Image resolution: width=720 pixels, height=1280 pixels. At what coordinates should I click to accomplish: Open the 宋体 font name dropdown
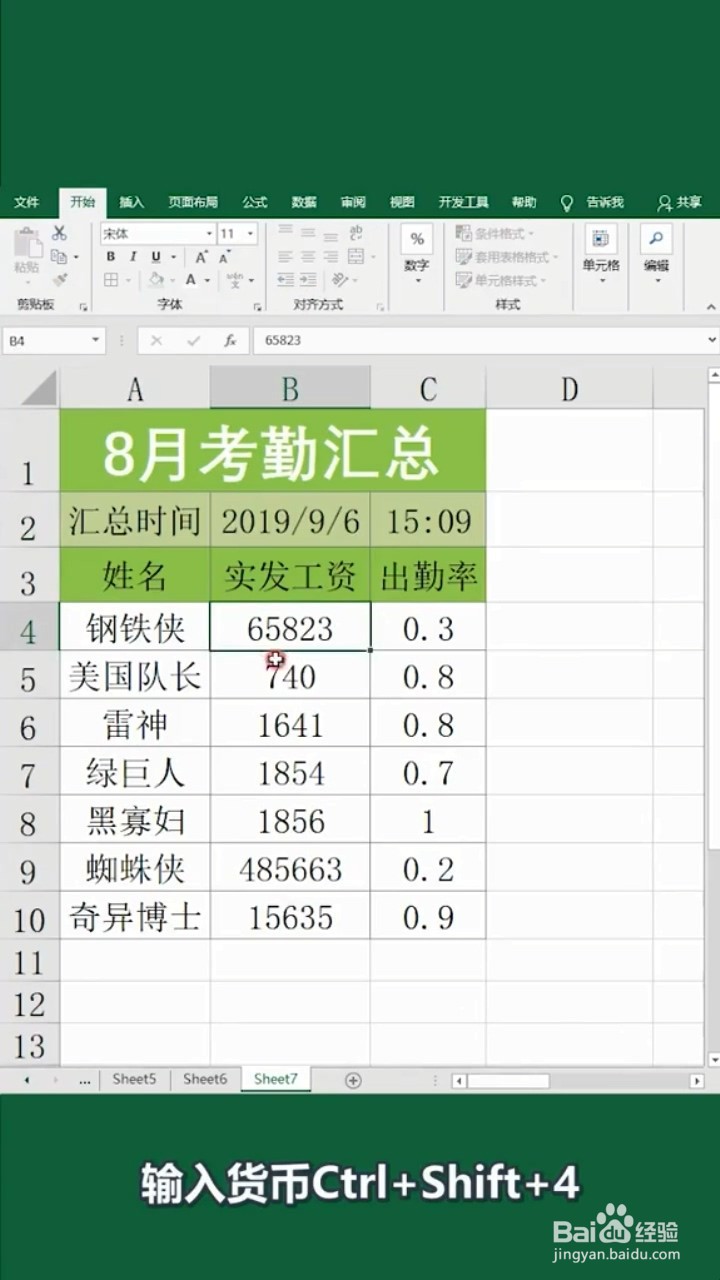coord(209,234)
